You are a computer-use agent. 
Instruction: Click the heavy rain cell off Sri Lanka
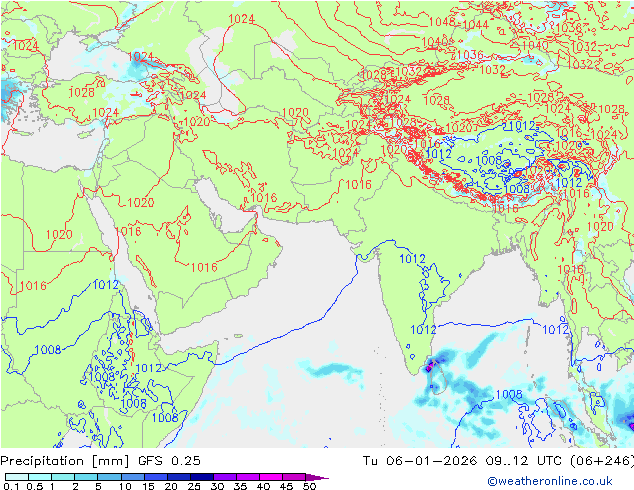pos(429,367)
